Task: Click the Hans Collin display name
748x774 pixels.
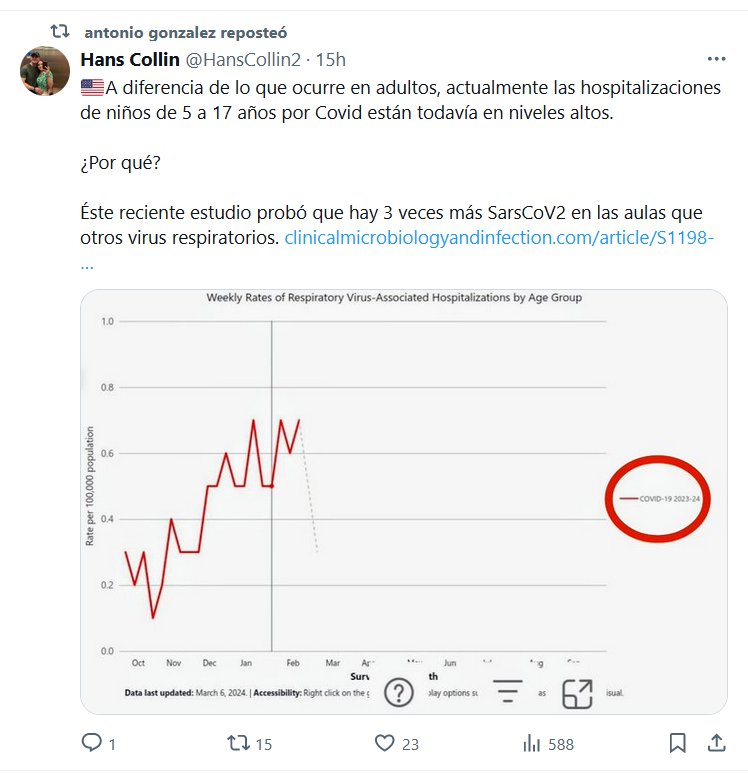Action: (130, 59)
